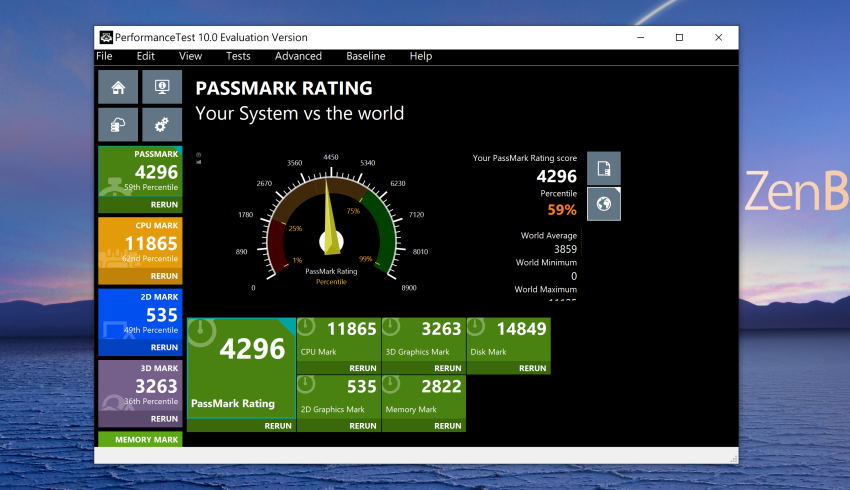Screen dimensions: 850x490
Task: Click the clock icon on Memory Mark tile
Action: click(x=391, y=384)
